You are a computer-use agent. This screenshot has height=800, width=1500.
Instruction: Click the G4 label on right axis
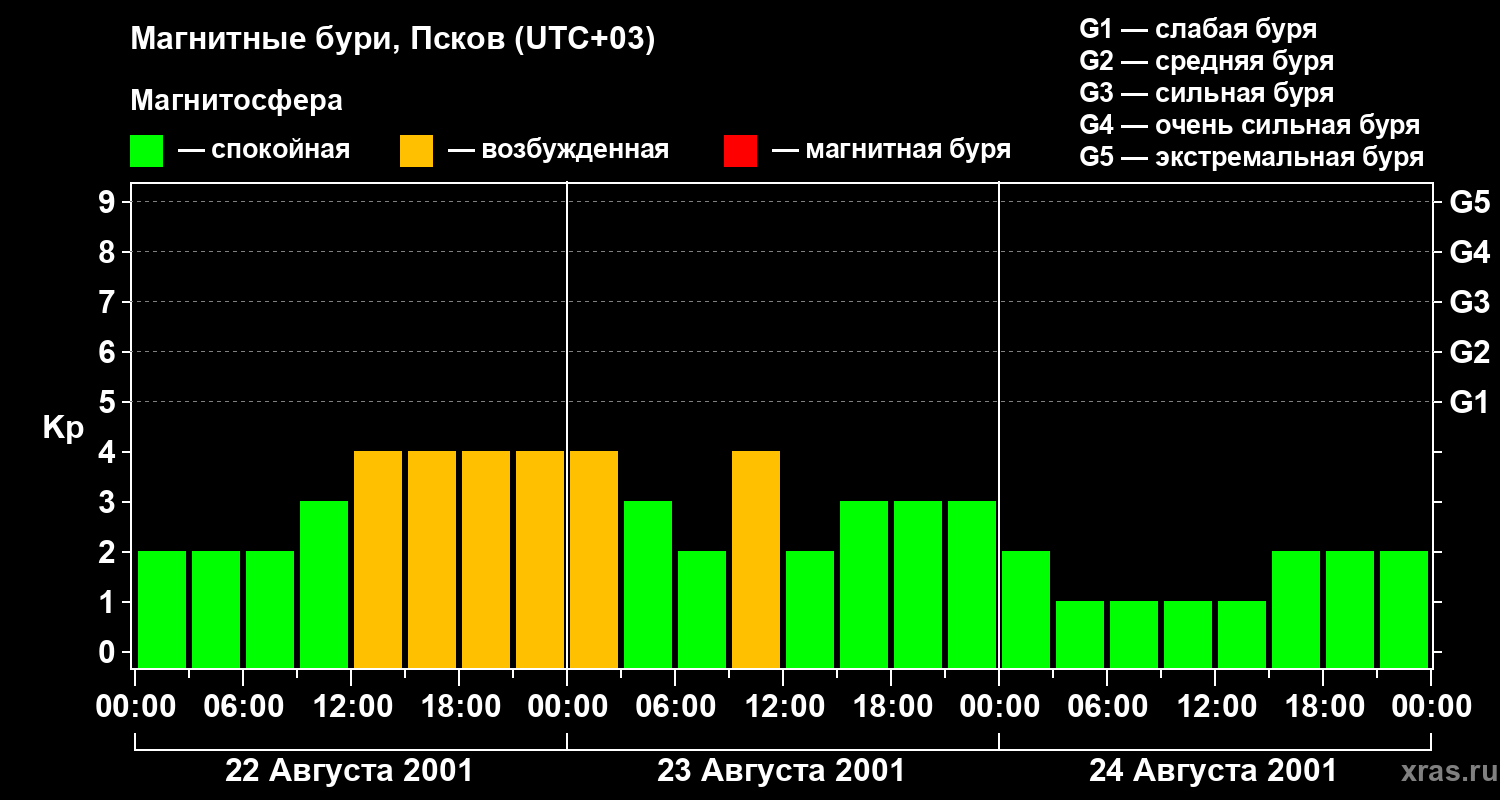(1469, 252)
